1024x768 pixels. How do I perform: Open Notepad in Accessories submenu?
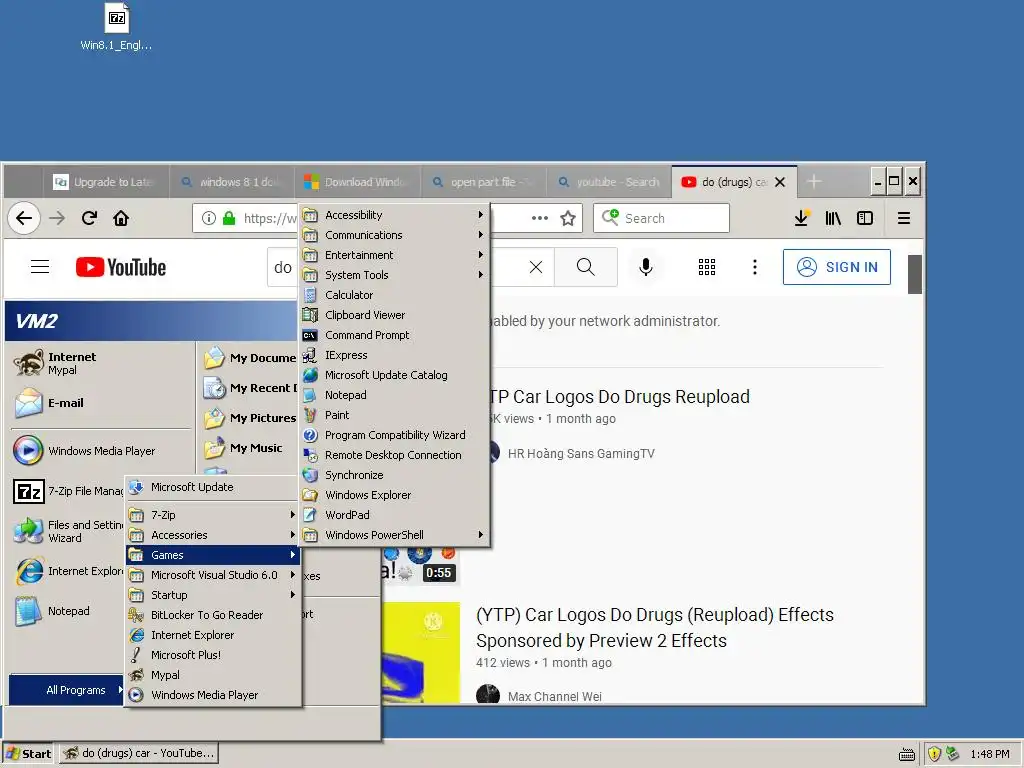pos(394,395)
